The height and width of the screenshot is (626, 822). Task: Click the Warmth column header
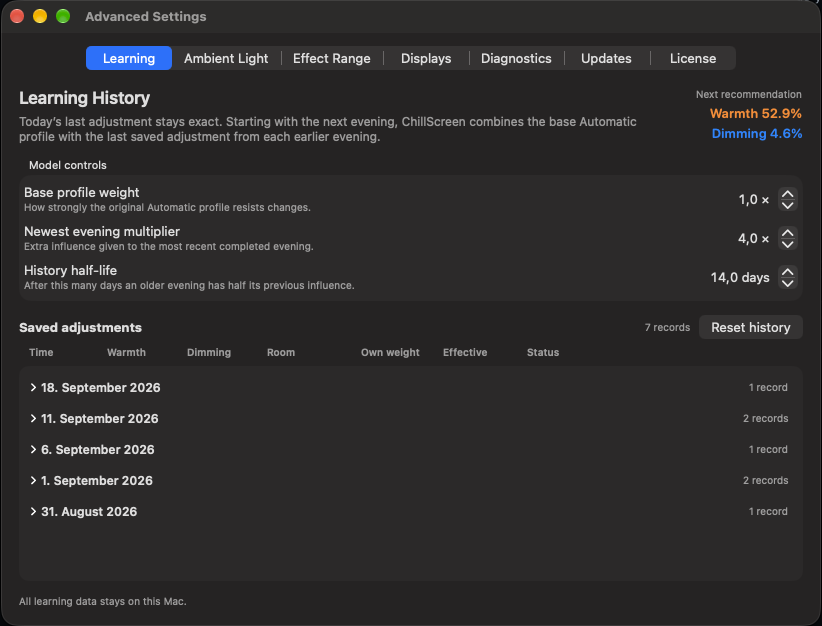[x=126, y=352]
